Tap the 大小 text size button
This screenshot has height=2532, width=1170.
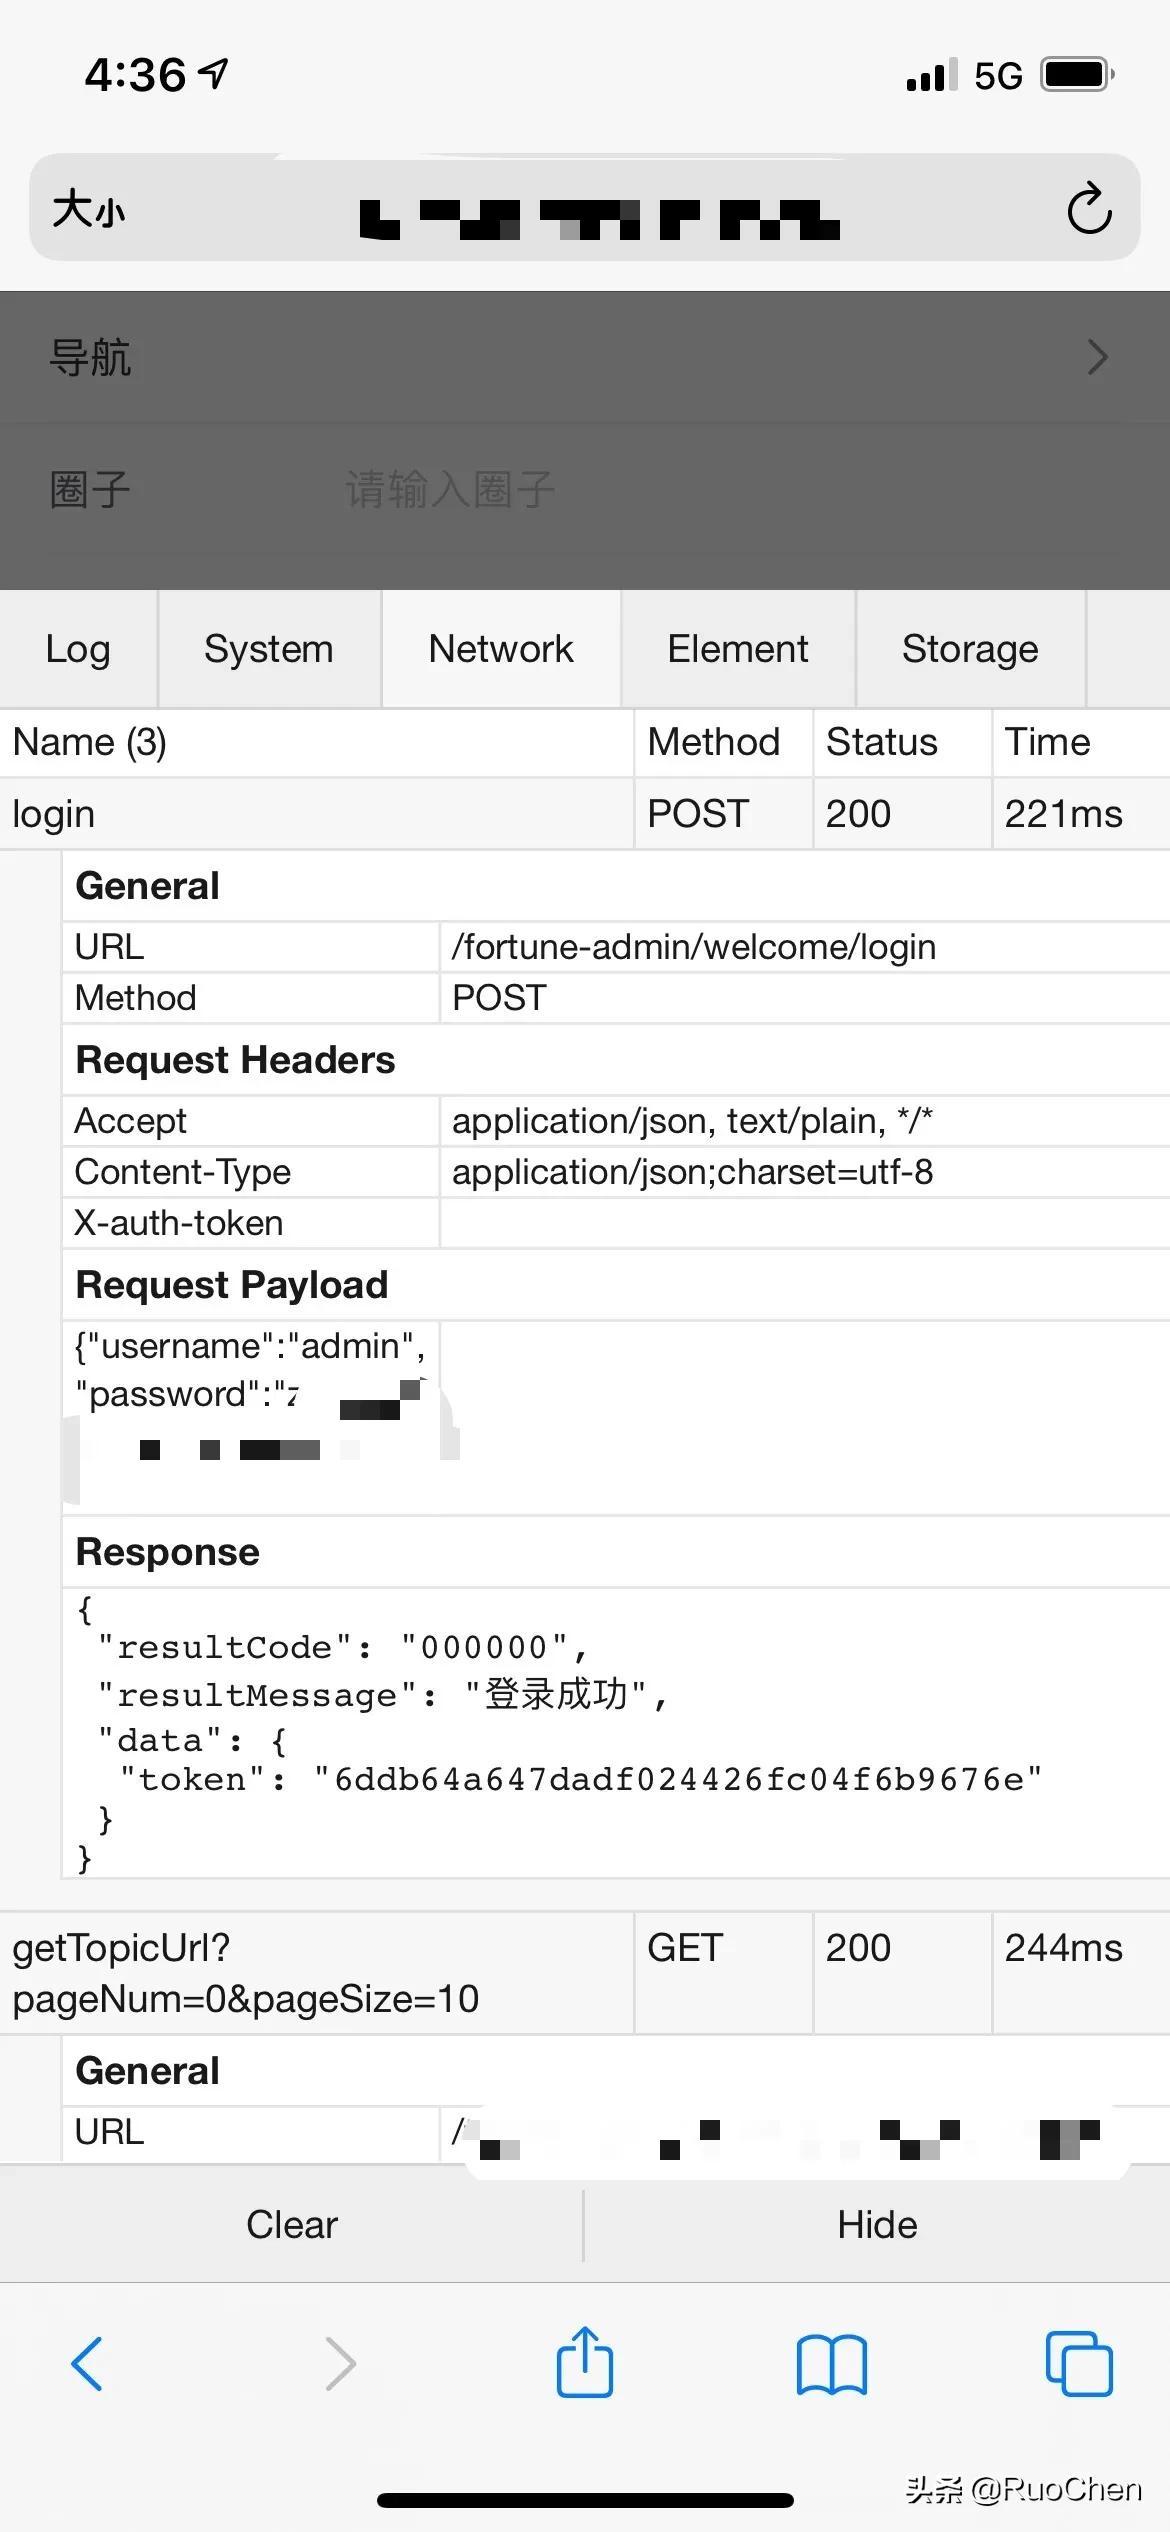89,210
